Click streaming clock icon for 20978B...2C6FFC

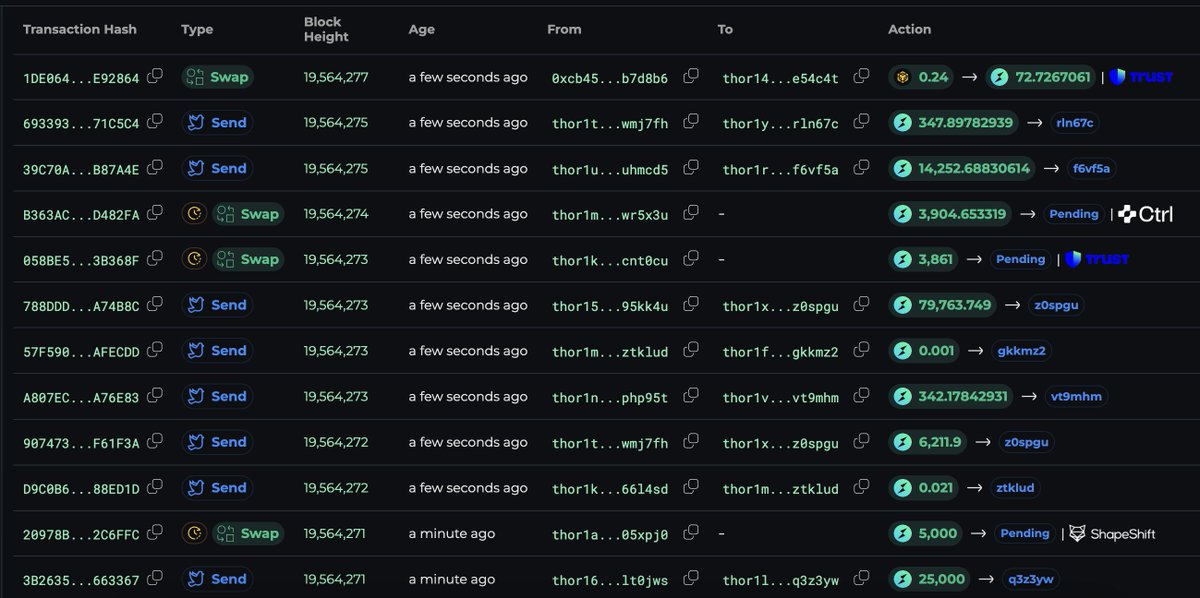[194, 533]
